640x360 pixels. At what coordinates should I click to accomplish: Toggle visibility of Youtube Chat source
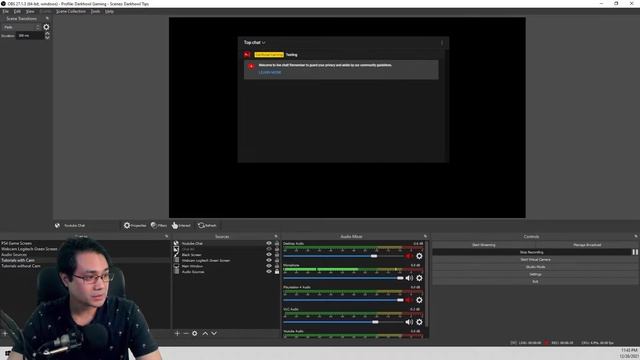point(269,243)
